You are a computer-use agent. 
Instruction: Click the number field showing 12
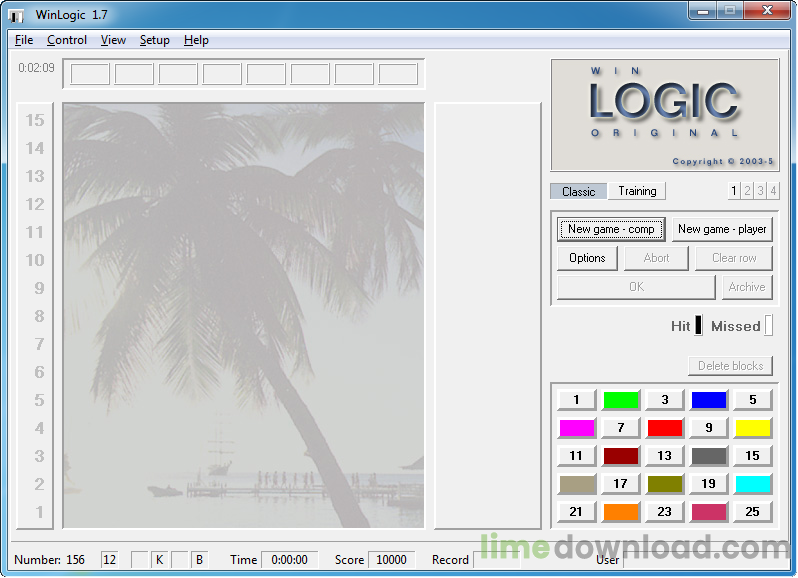click(x=109, y=560)
